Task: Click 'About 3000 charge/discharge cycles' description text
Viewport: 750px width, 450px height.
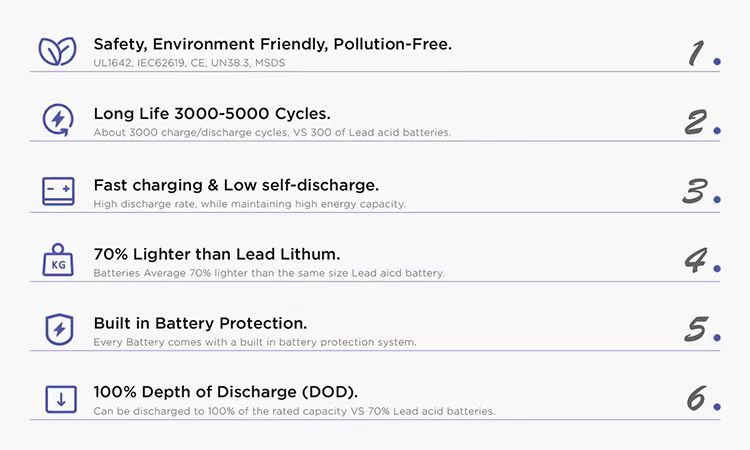Action: tap(272, 132)
